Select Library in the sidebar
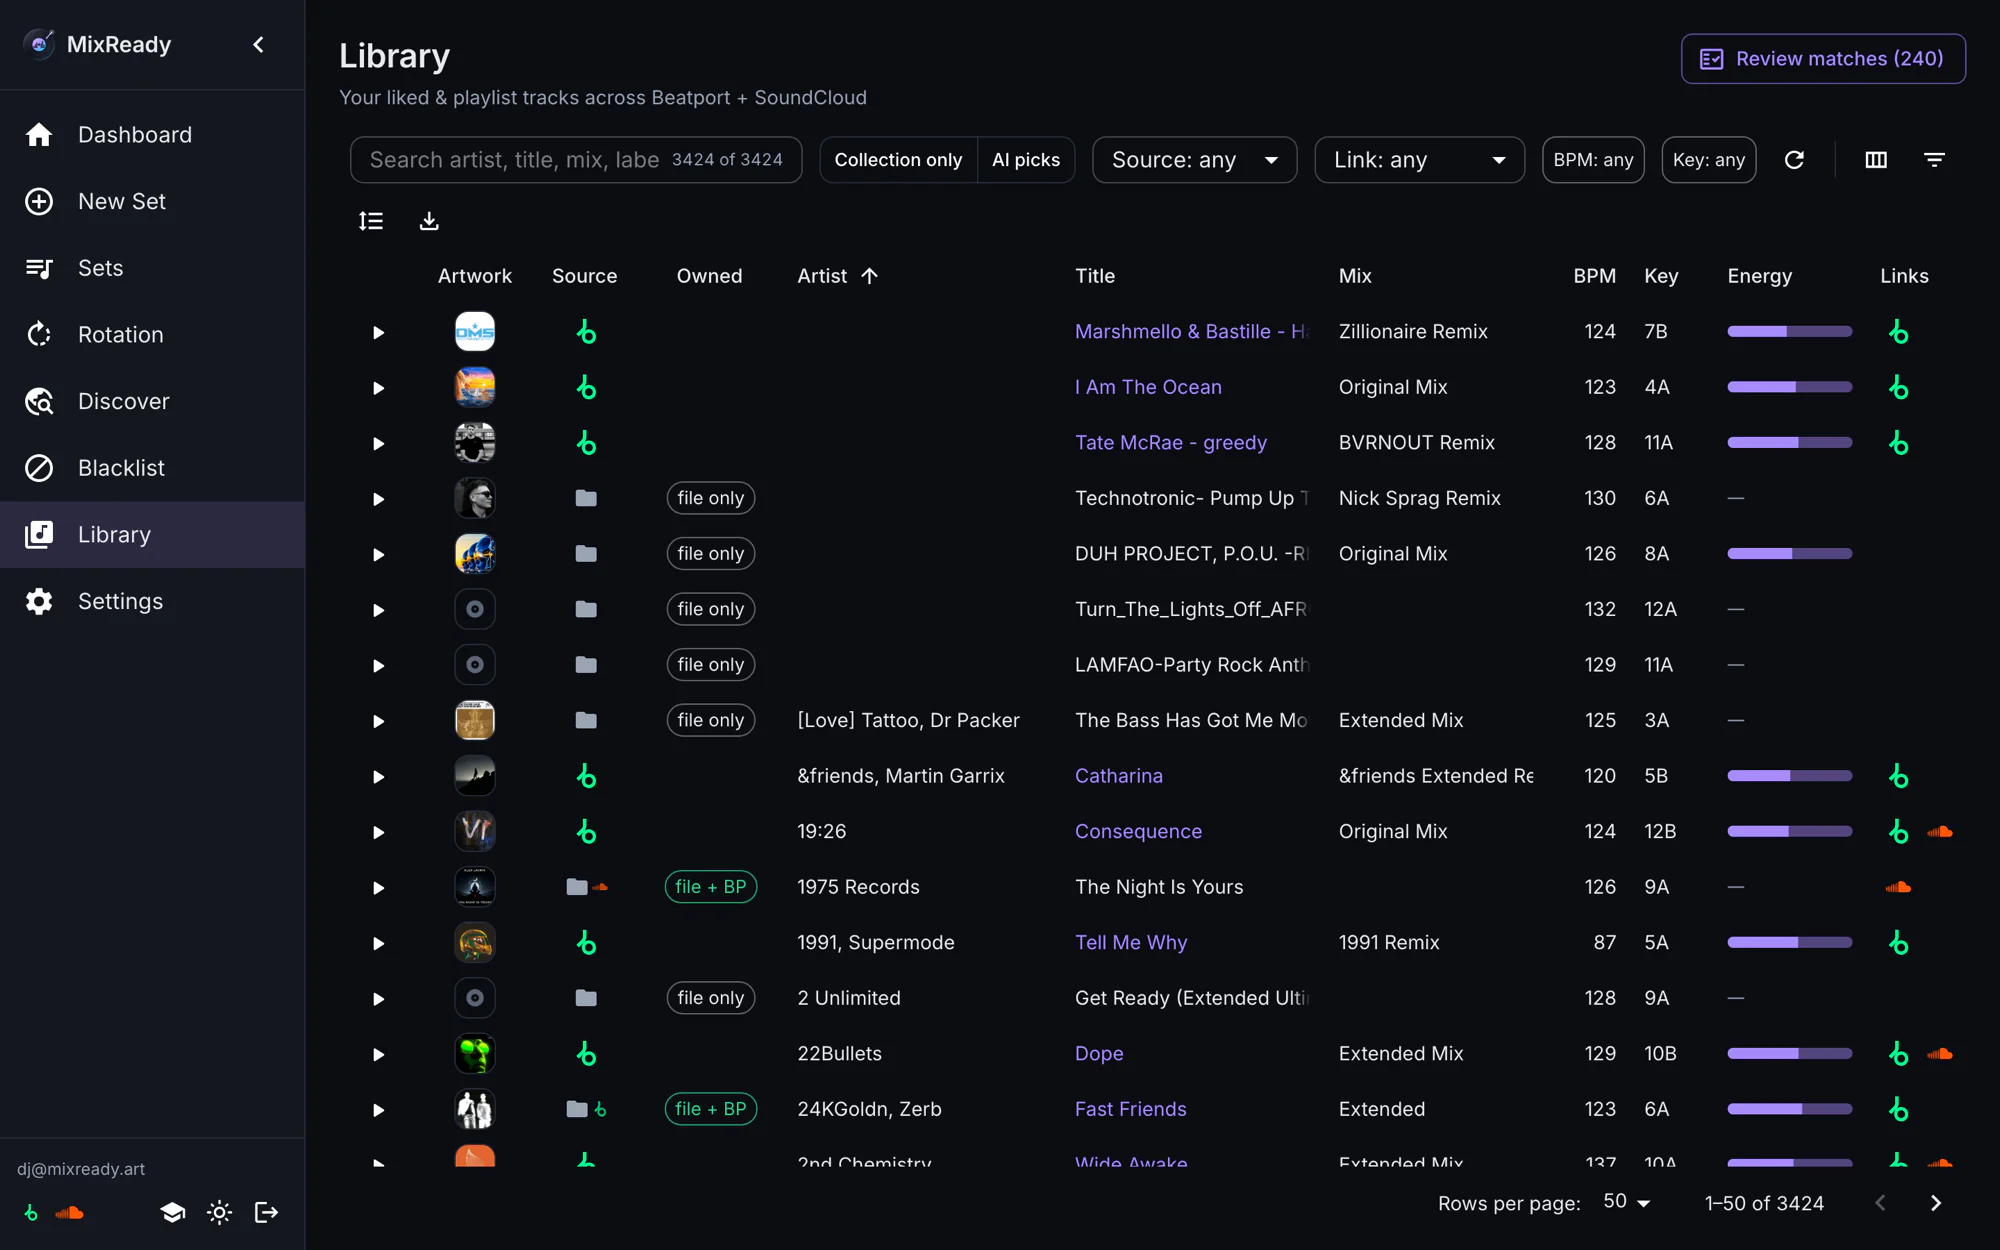The width and height of the screenshot is (2000, 1250). pos(152,535)
